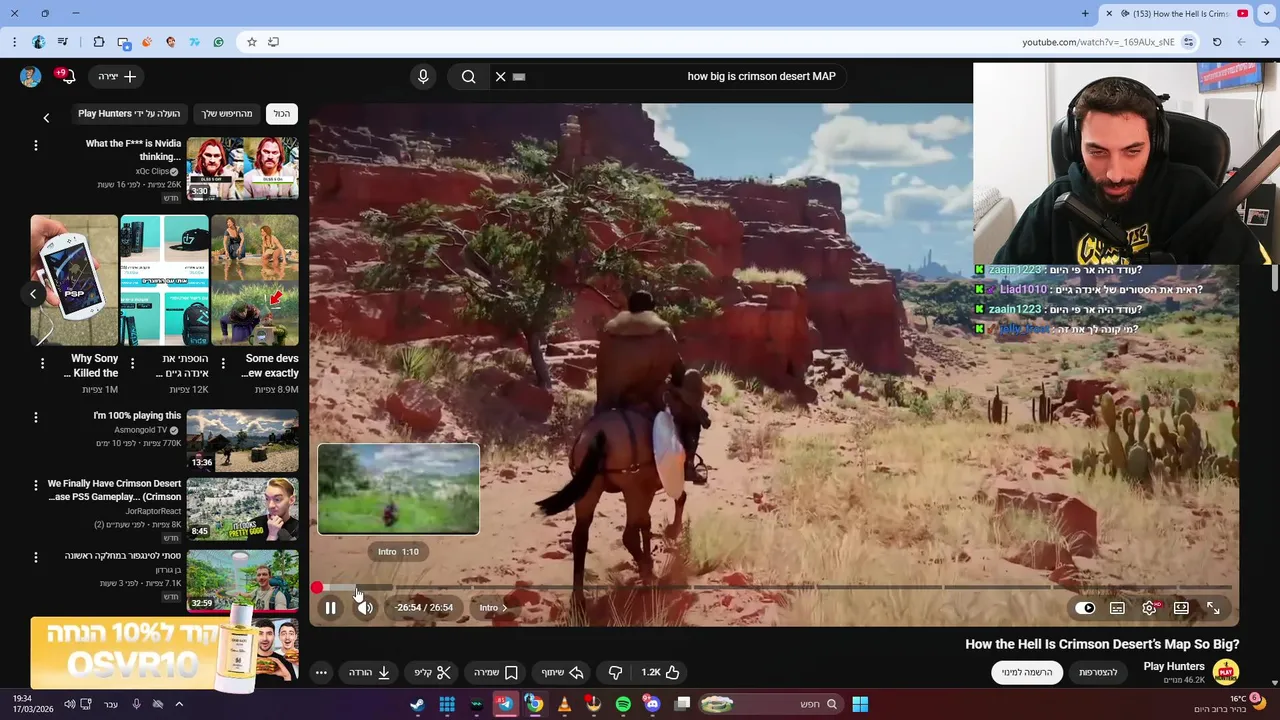Join the channel with להצטרפות button
Viewport: 1280px width, 720px height.
point(1098,673)
